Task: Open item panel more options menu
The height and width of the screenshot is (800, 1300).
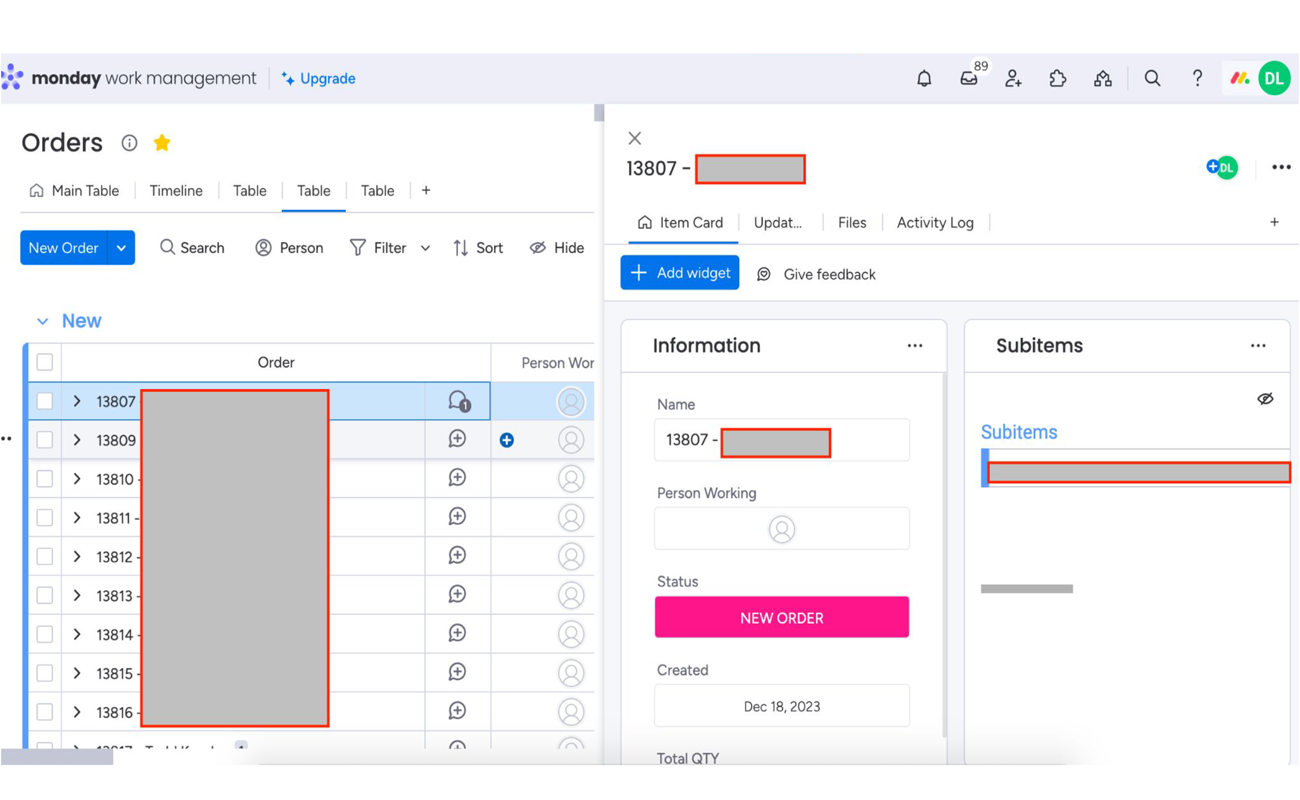Action: click(x=1281, y=168)
